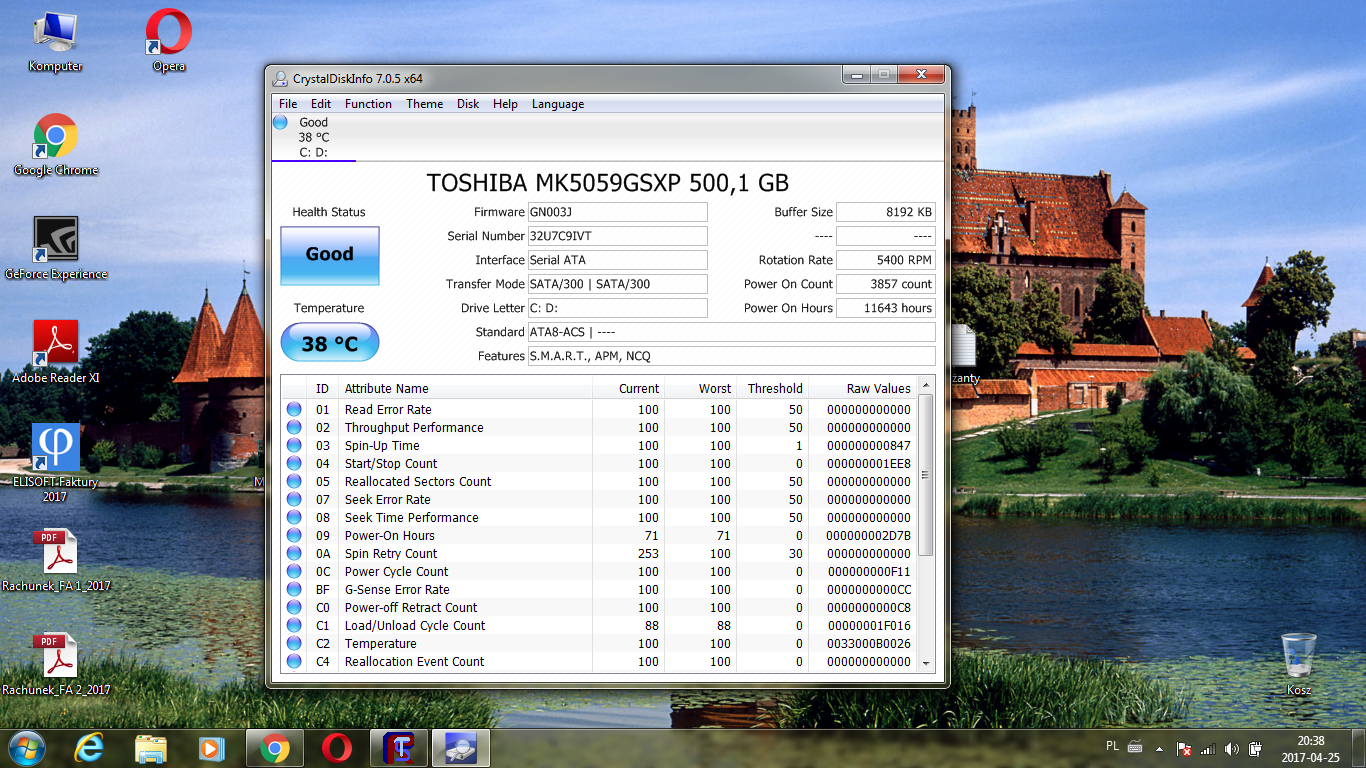Click status orb for Spin Retry Count

pos(294,553)
